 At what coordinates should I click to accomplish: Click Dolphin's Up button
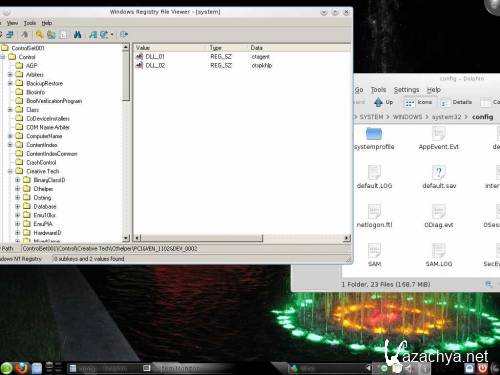[x=384, y=102]
